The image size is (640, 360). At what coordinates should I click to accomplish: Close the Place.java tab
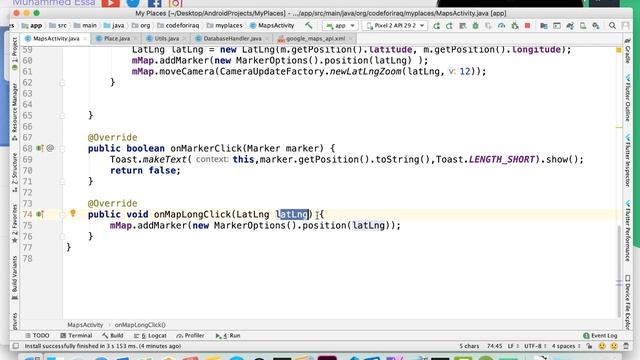(135, 39)
